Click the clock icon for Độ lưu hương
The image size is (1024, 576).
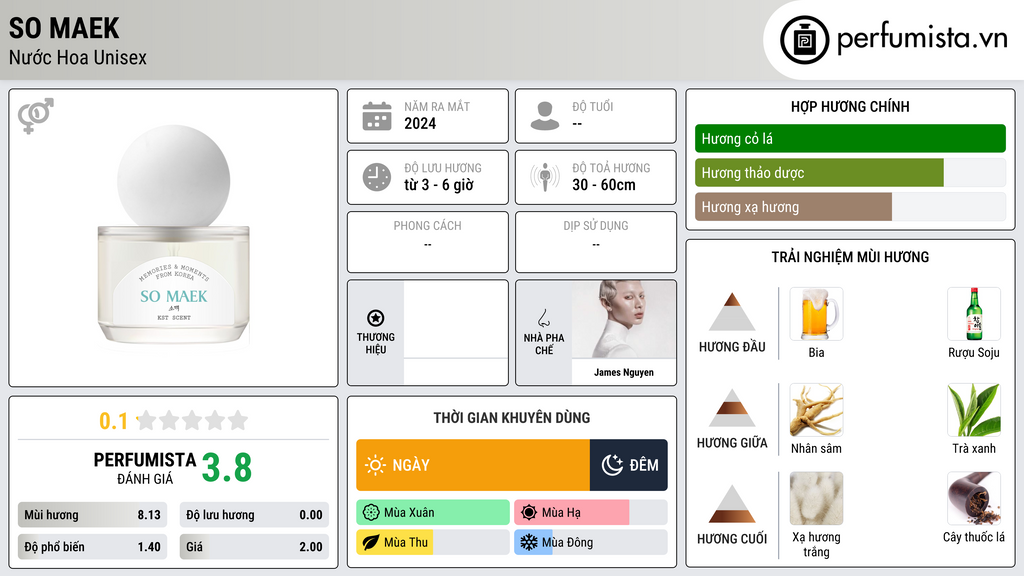377,177
